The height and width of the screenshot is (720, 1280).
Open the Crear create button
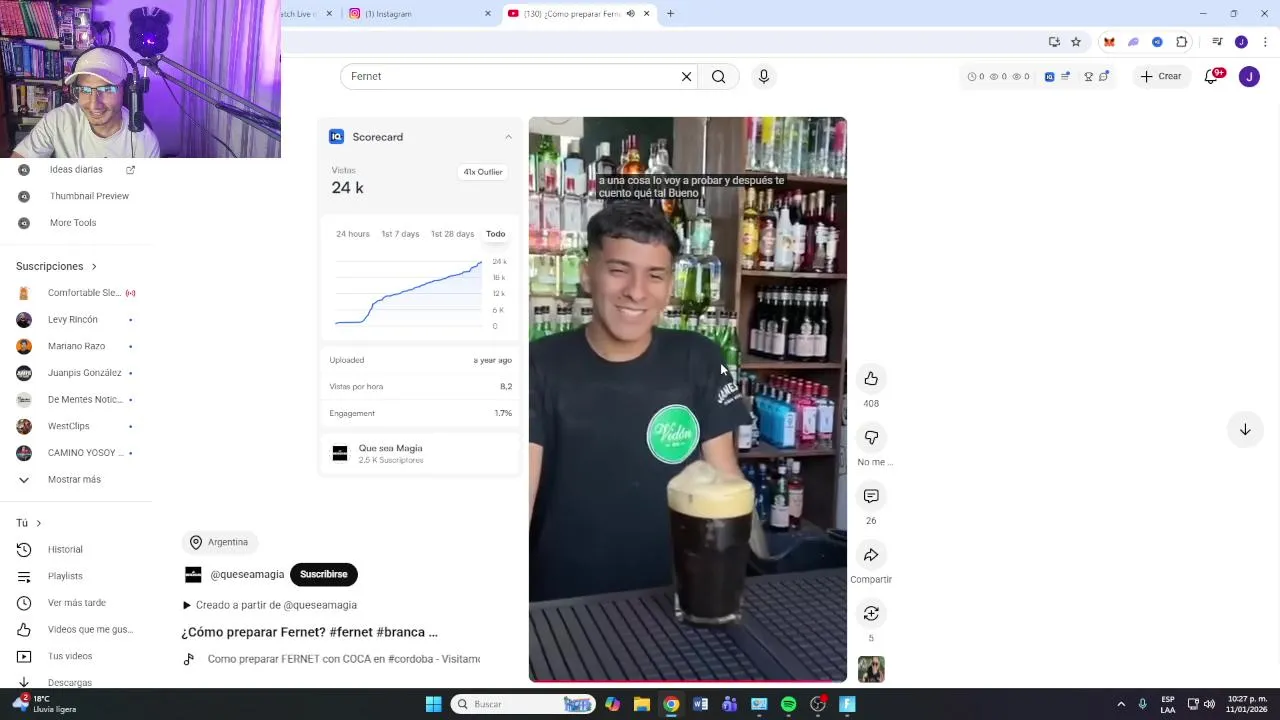coord(1160,76)
